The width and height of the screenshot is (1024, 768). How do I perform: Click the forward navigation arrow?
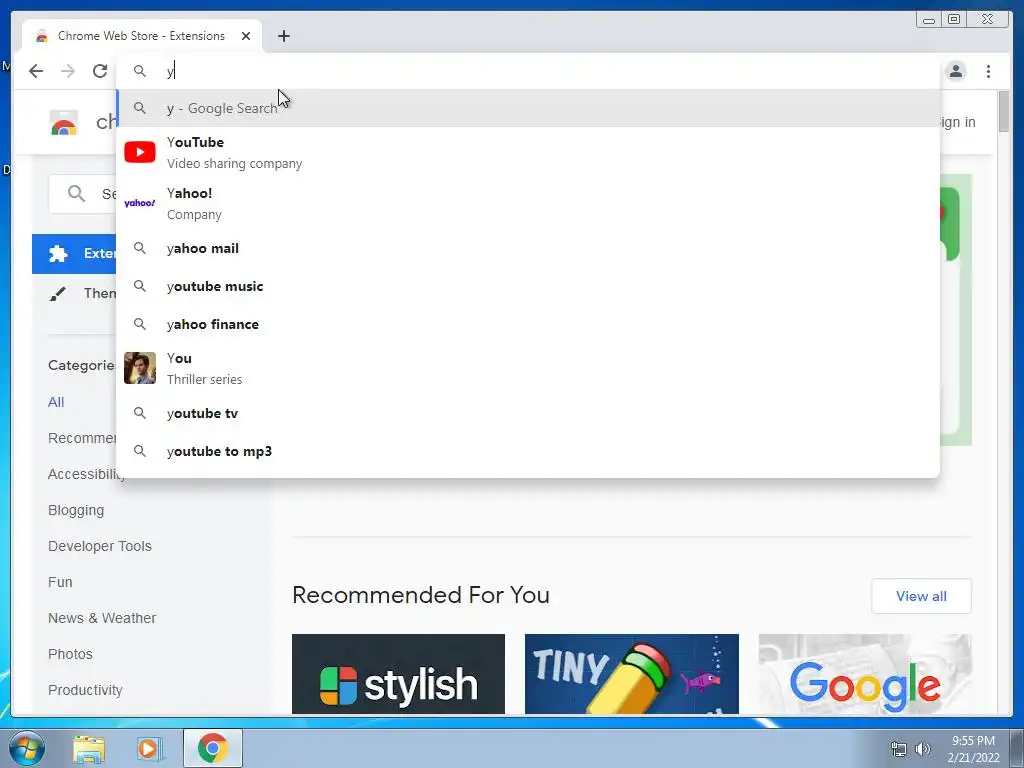tap(68, 71)
